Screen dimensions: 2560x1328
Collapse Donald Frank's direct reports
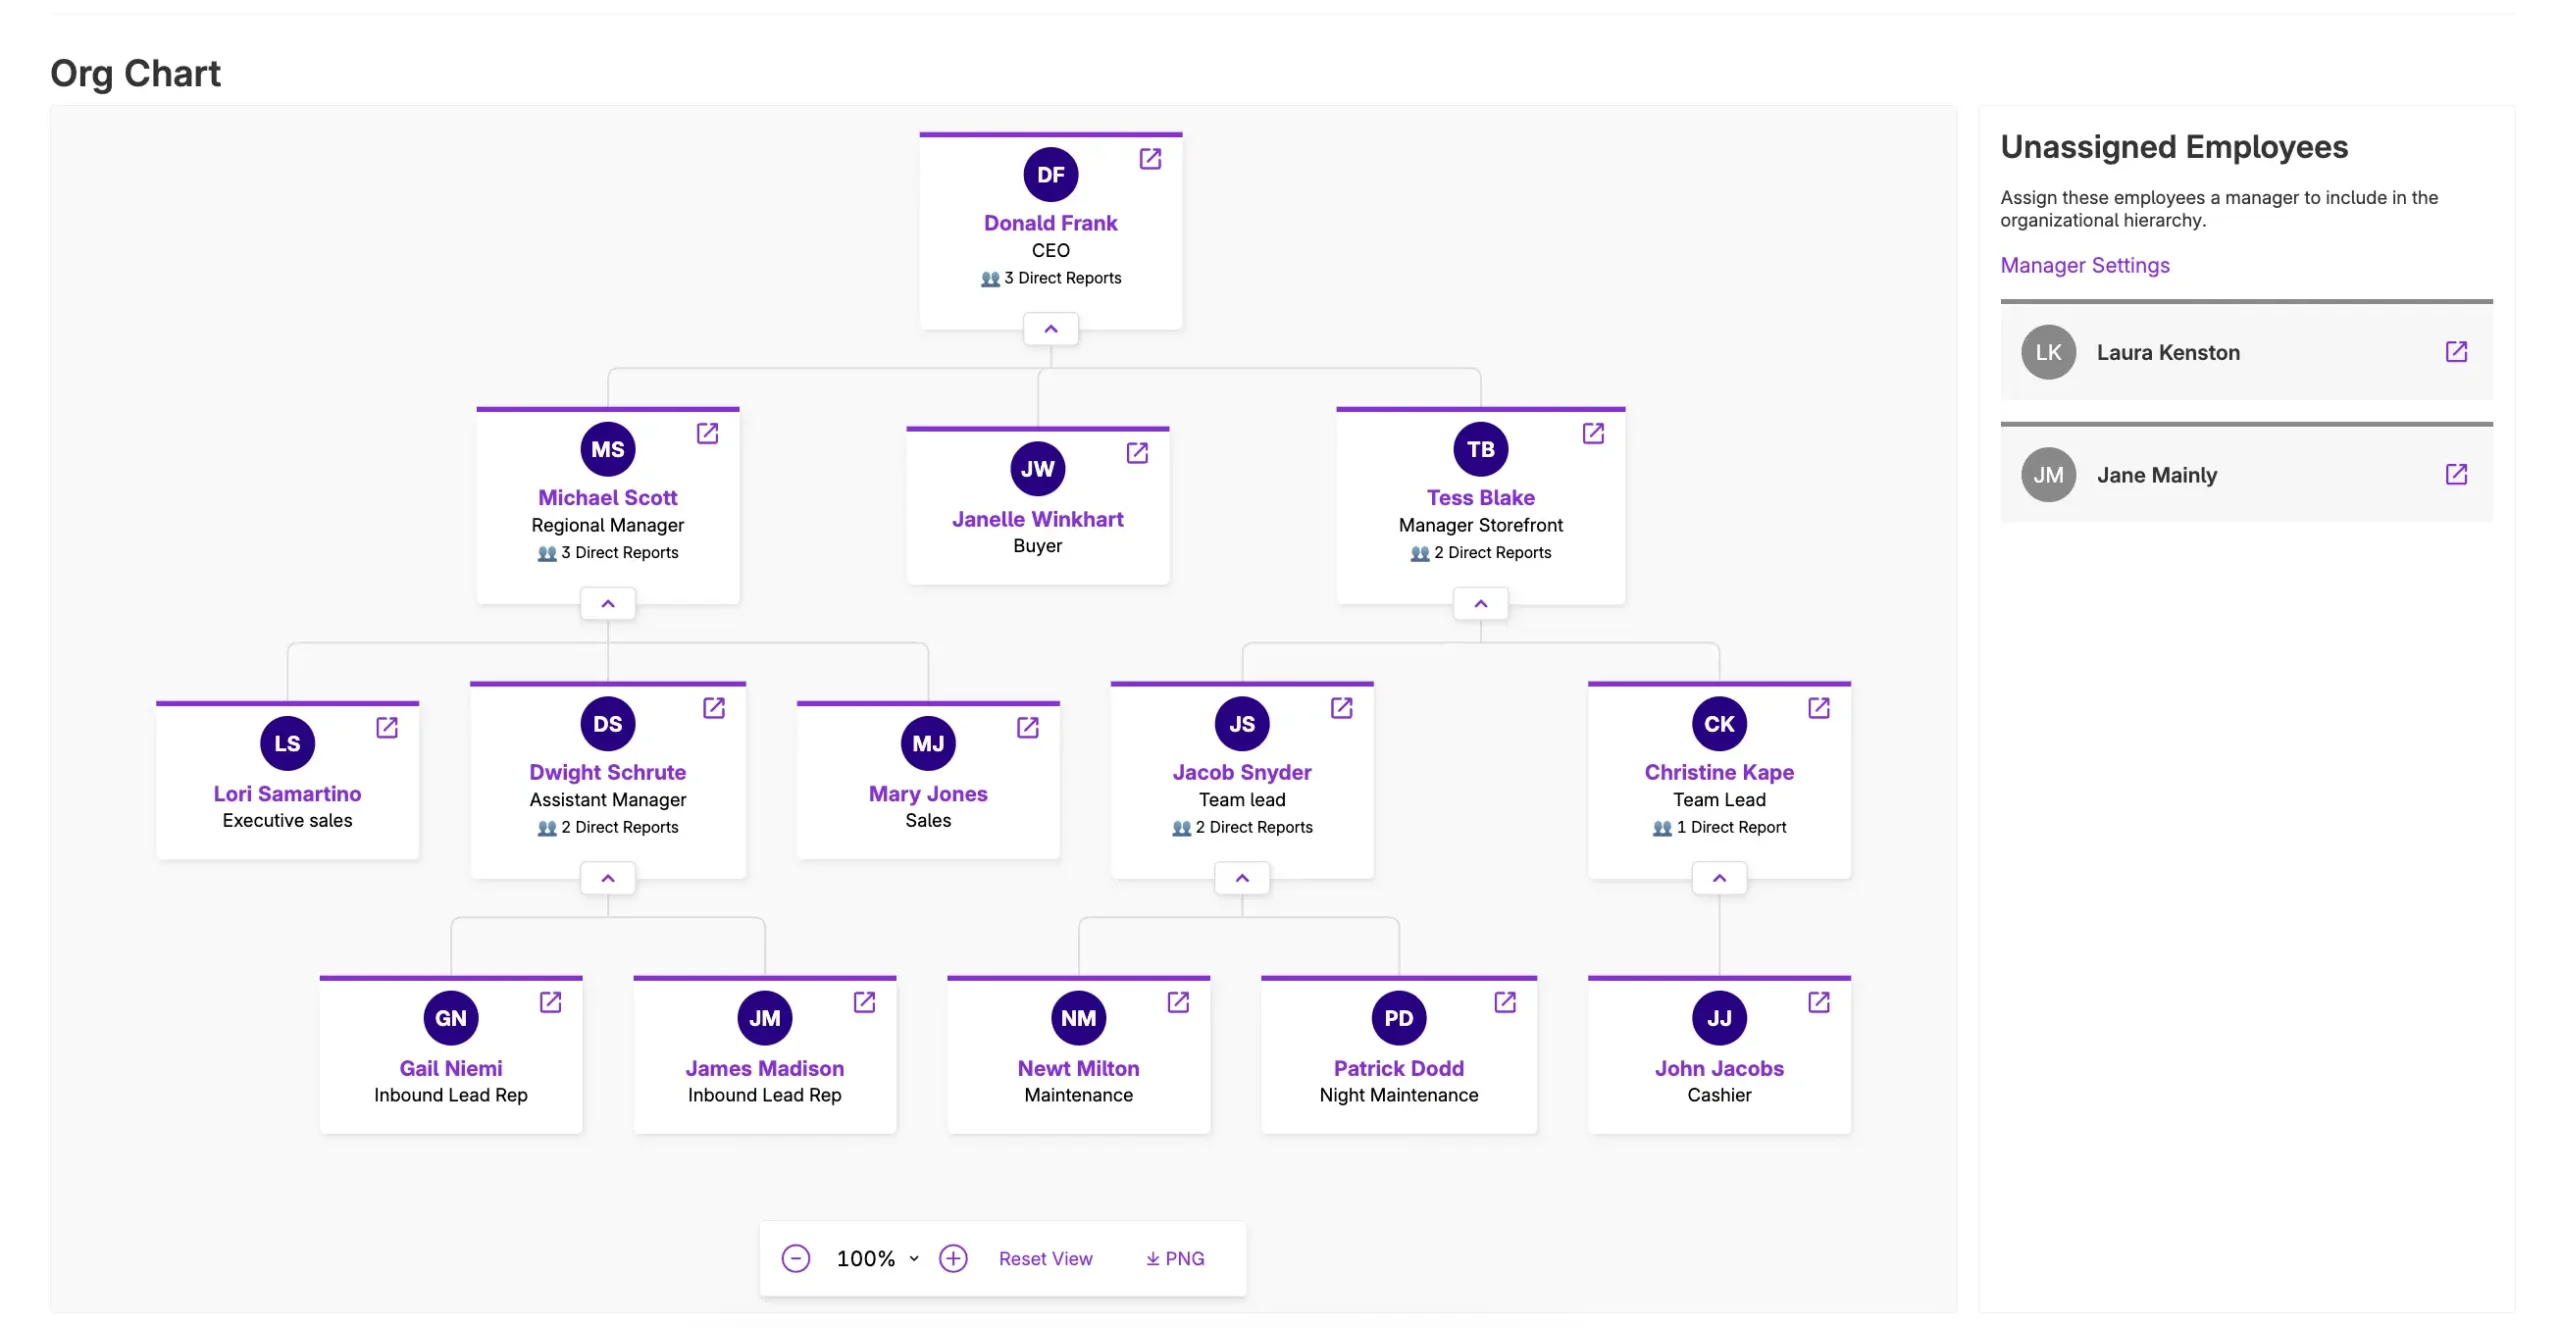(x=1050, y=329)
